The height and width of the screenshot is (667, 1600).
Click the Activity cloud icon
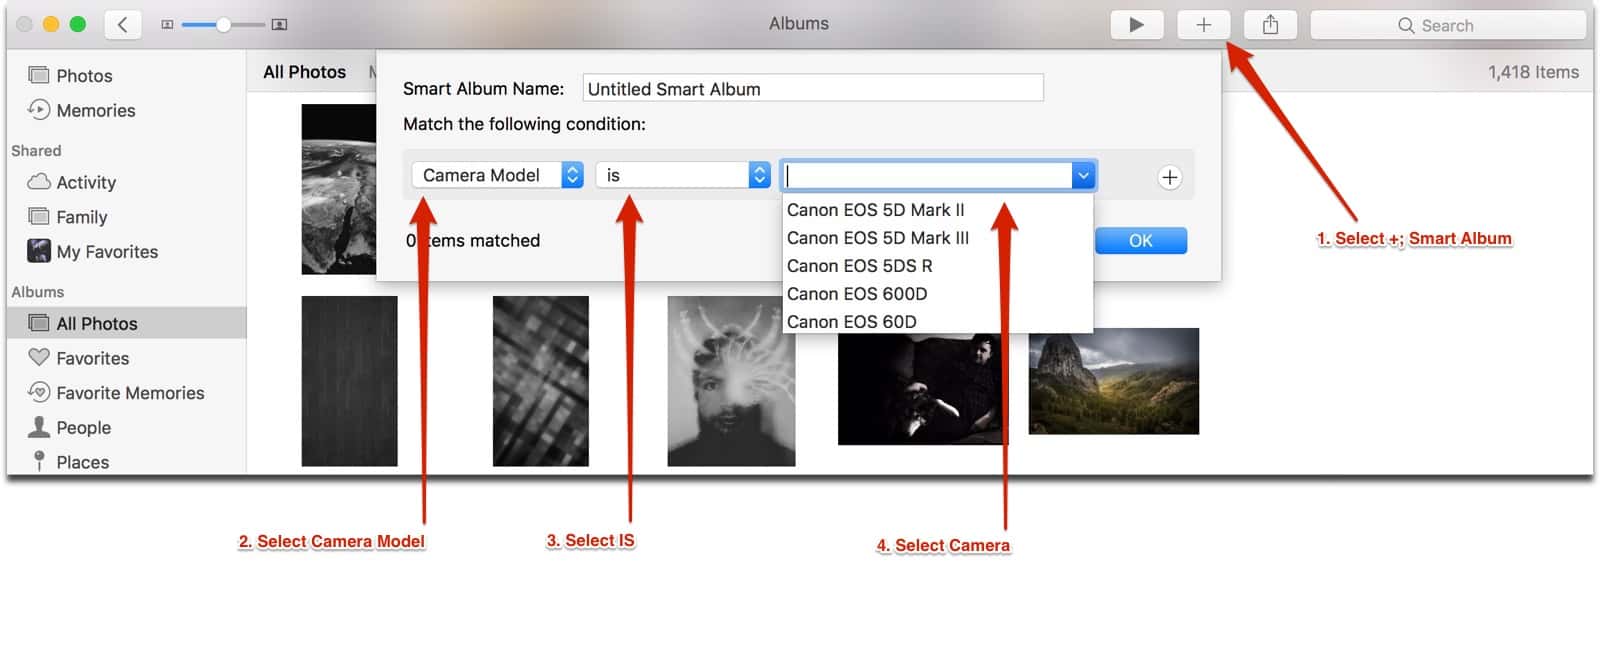(39, 182)
